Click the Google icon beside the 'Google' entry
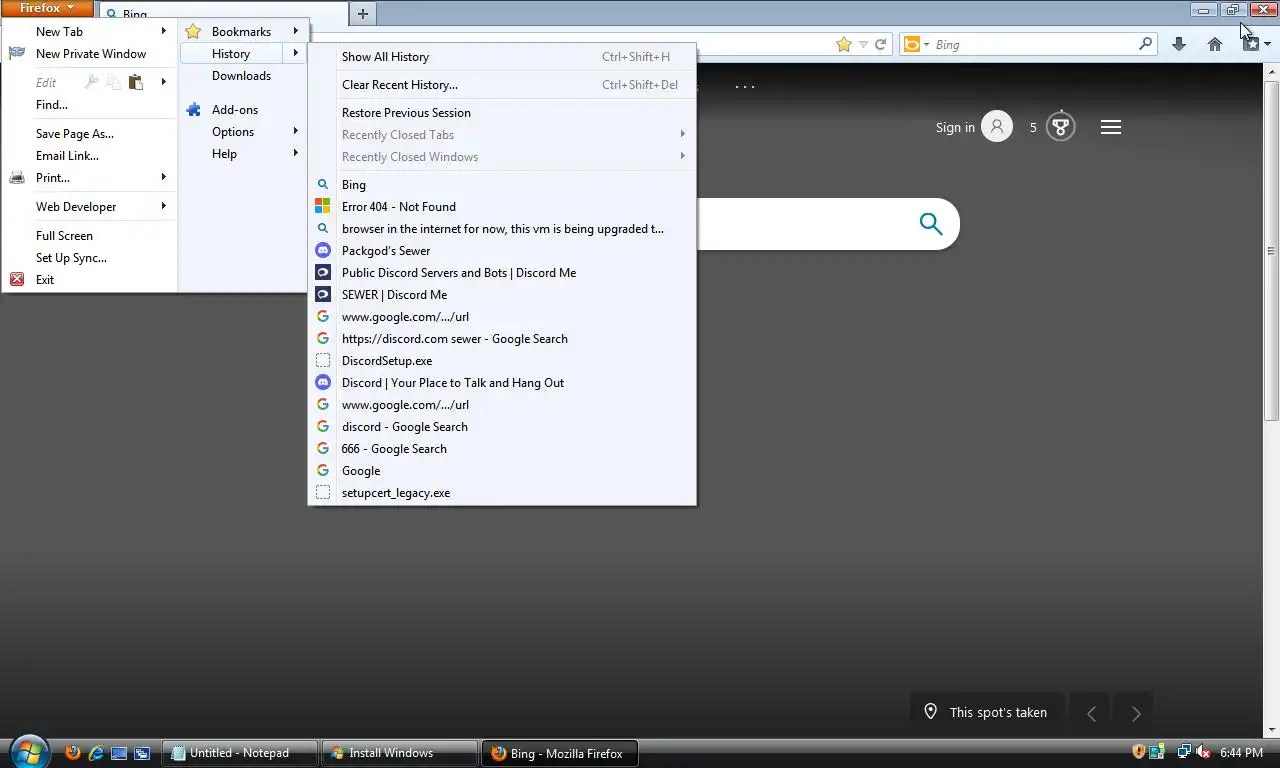Screen dimensions: 1280x768 coord(323,471)
